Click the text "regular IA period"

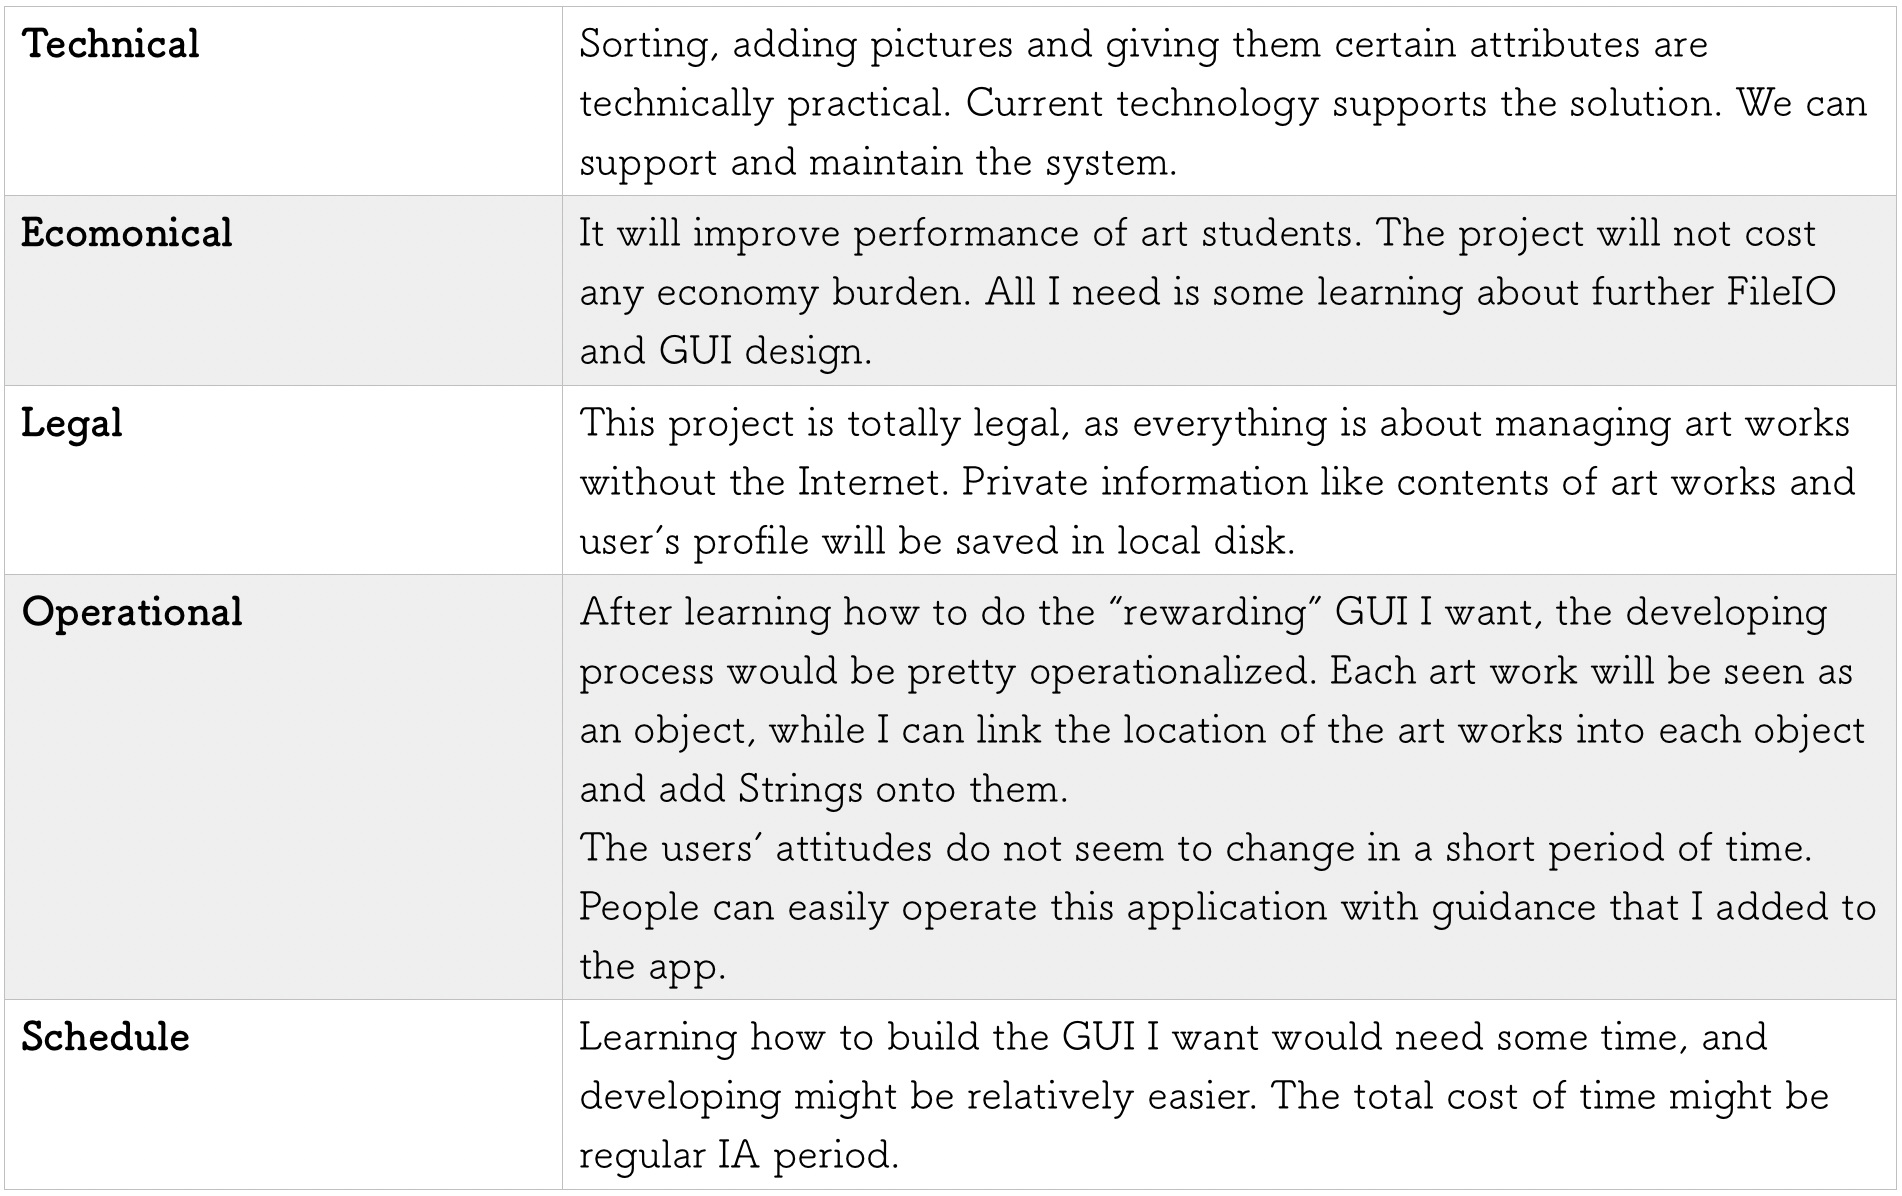point(739,1155)
